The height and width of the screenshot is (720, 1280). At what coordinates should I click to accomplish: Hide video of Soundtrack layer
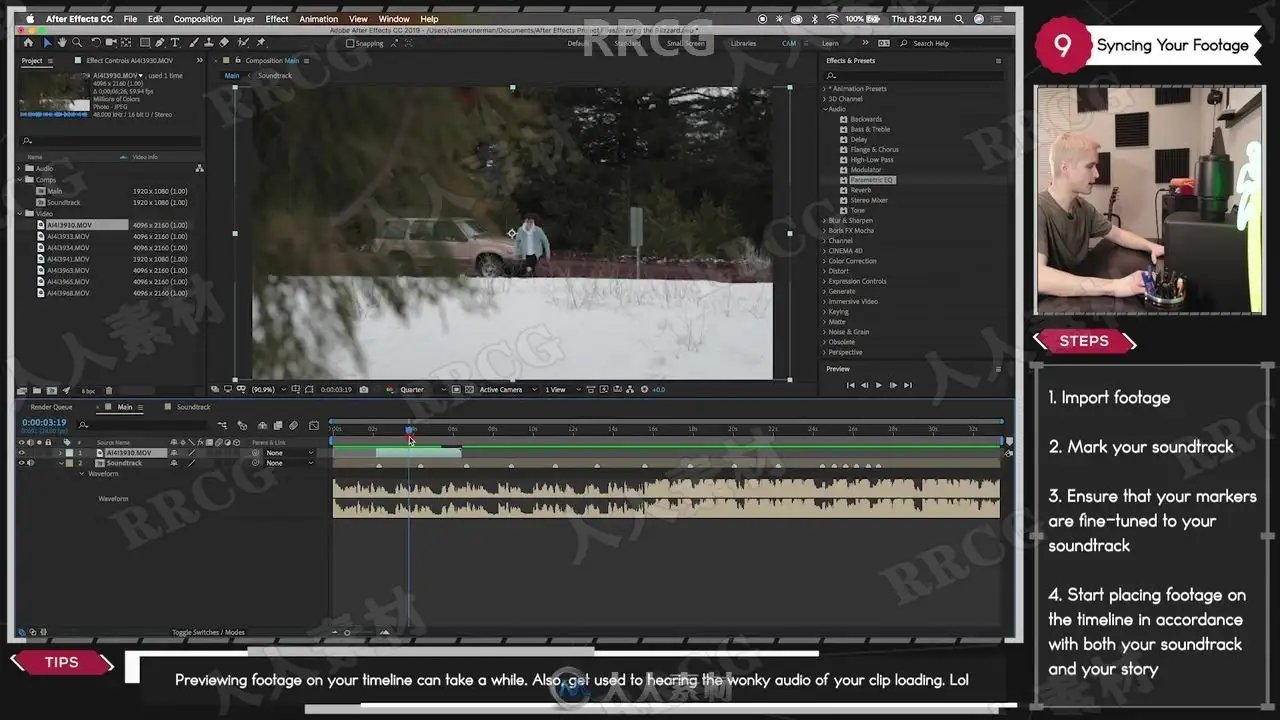tap(21, 463)
